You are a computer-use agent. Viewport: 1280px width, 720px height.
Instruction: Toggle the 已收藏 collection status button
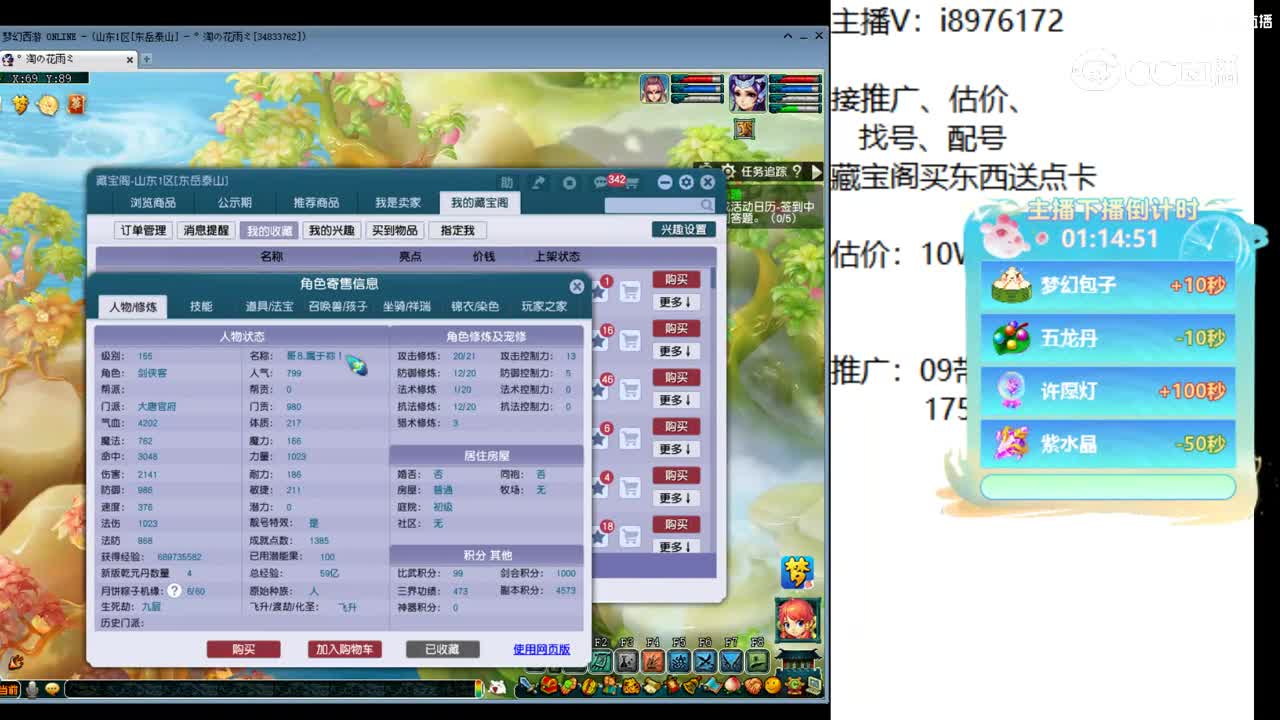point(441,649)
